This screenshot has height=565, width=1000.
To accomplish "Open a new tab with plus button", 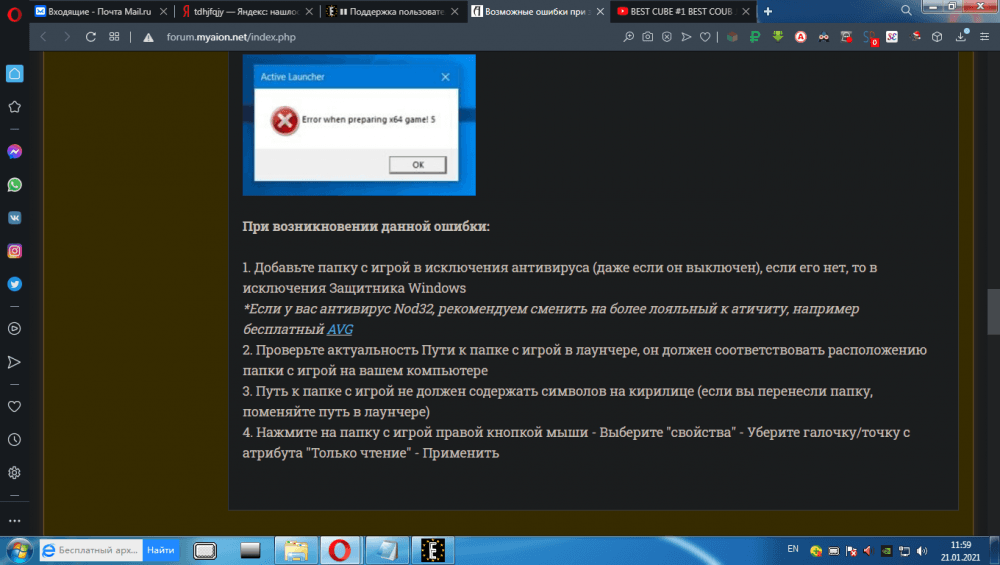I will click(x=768, y=12).
